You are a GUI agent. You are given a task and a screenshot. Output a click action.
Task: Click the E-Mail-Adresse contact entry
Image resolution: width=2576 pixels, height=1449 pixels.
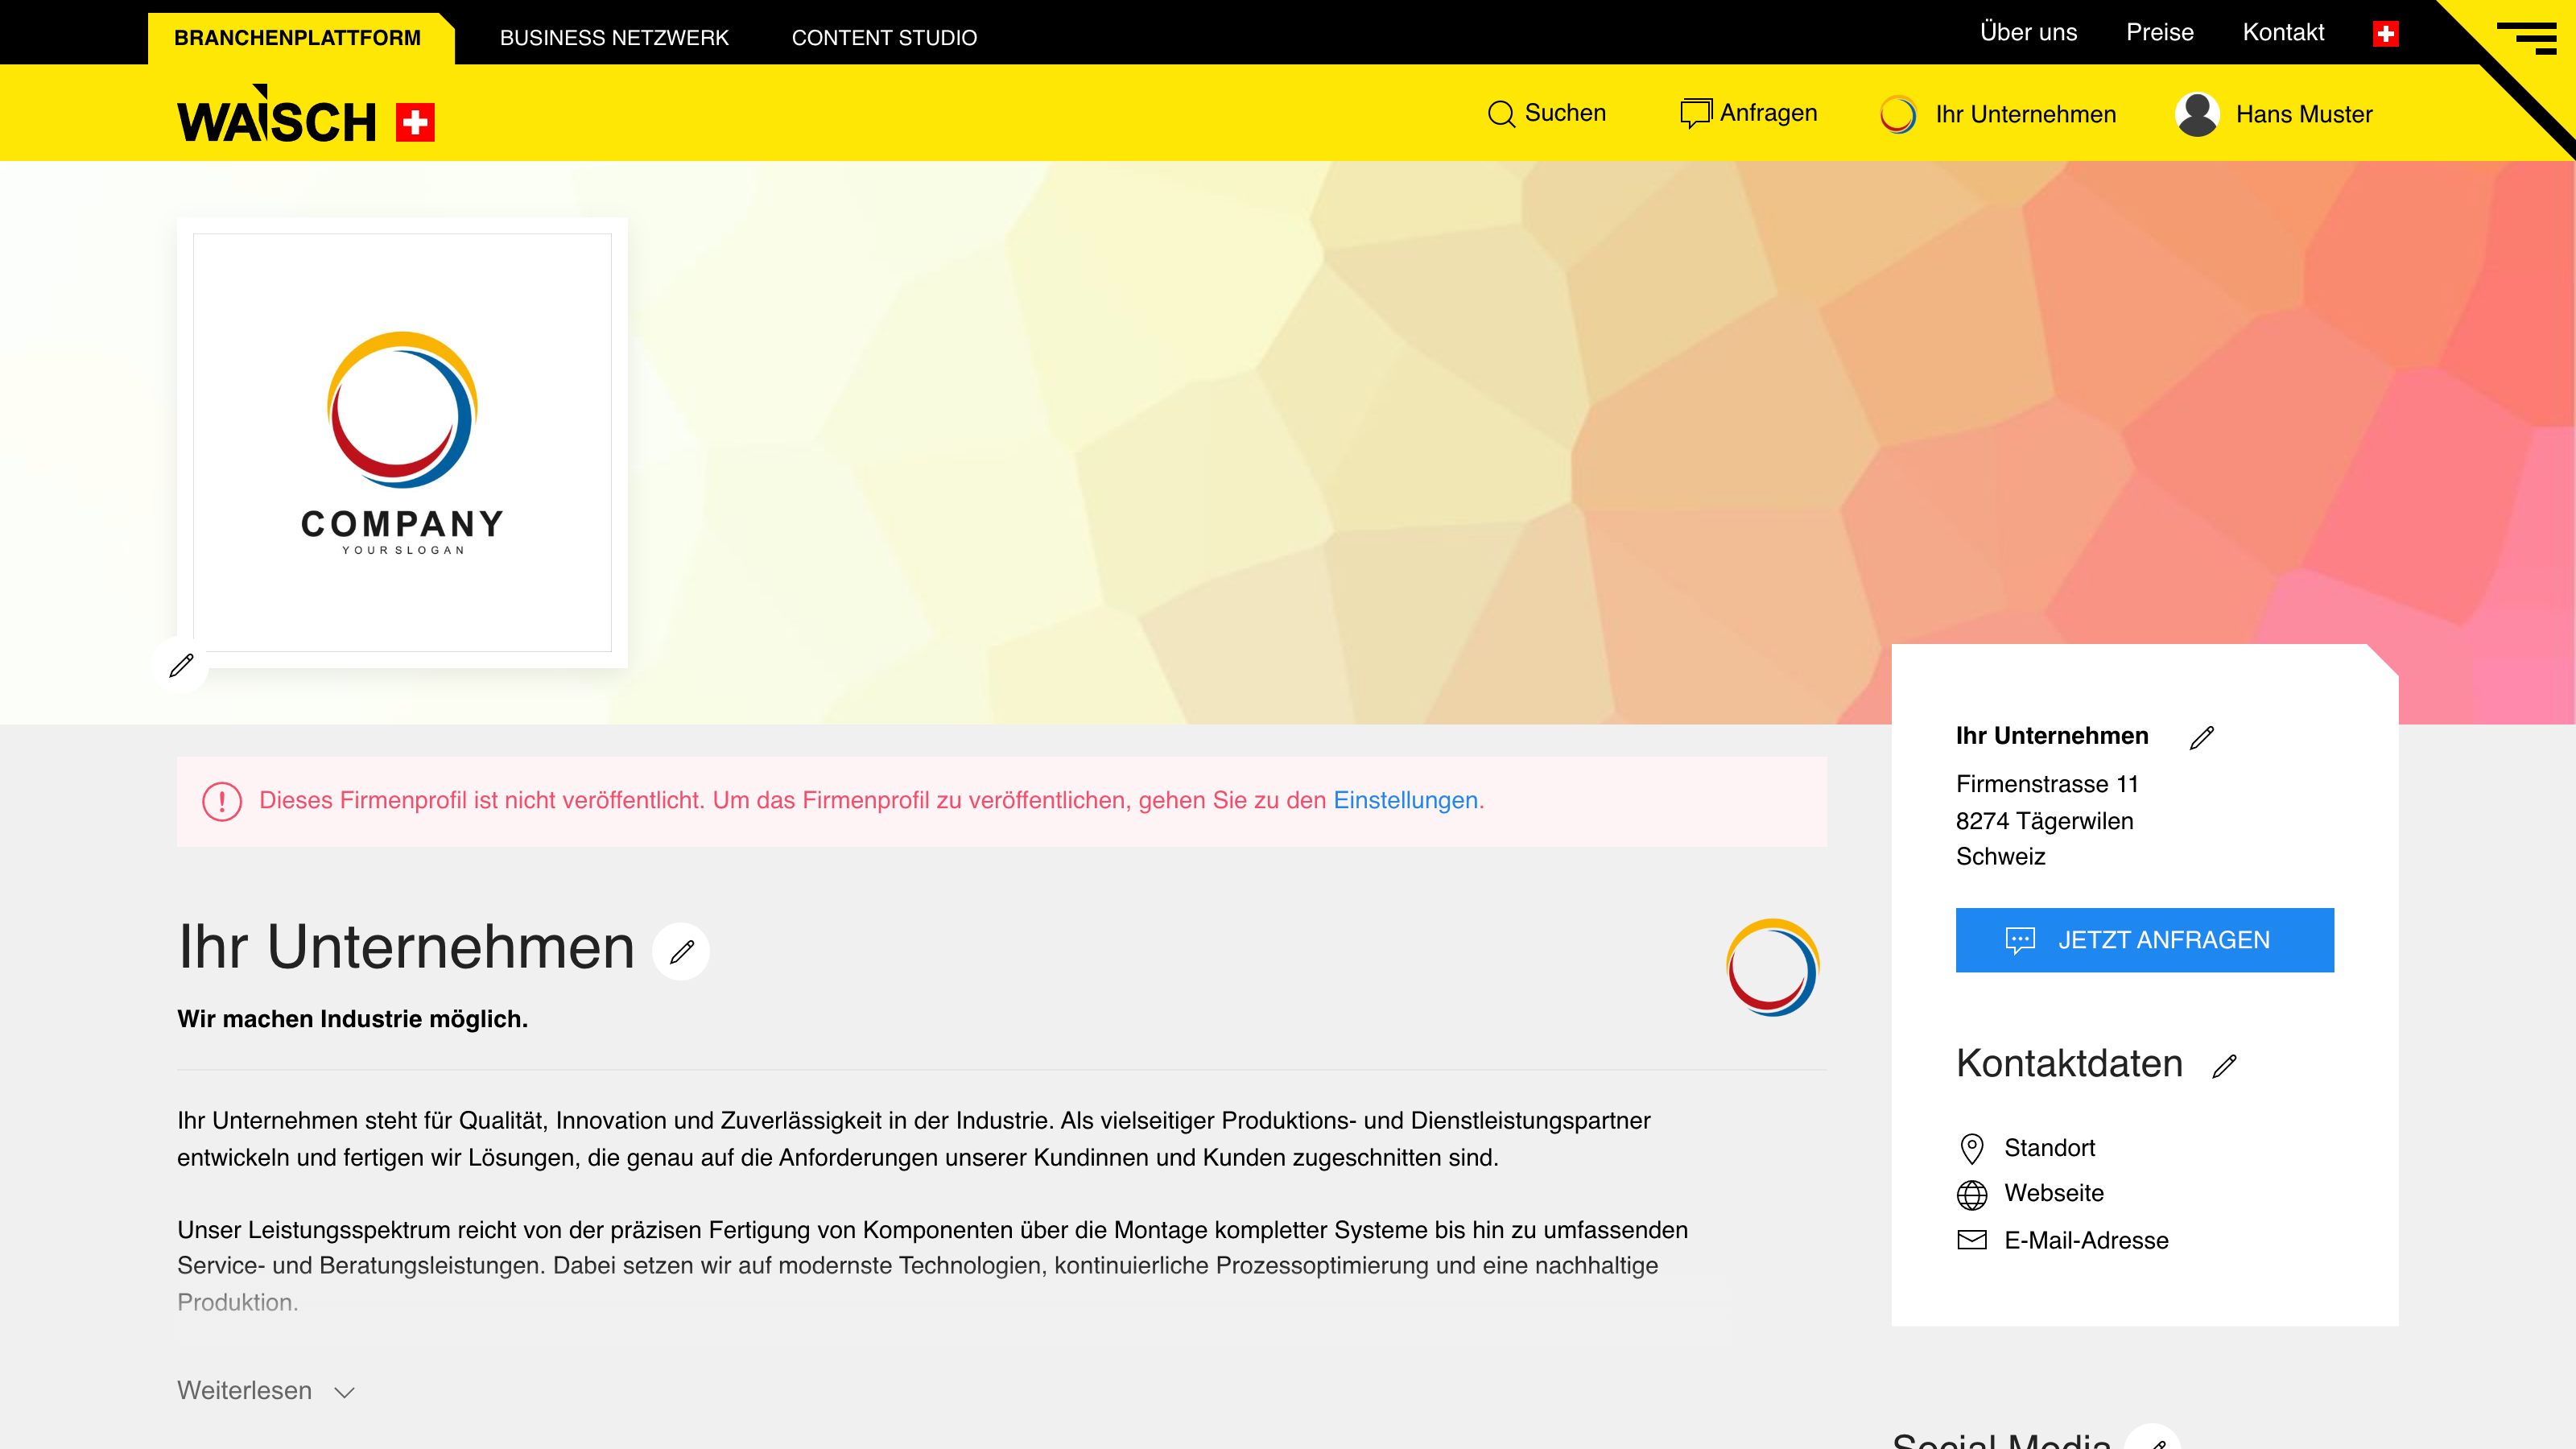pyautogui.click(x=2086, y=1240)
